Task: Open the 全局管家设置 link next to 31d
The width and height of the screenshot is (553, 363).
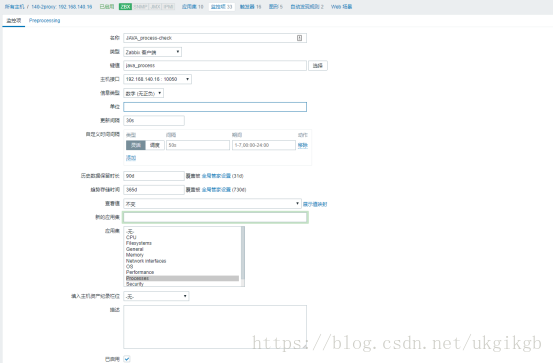Action: tap(216, 176)
